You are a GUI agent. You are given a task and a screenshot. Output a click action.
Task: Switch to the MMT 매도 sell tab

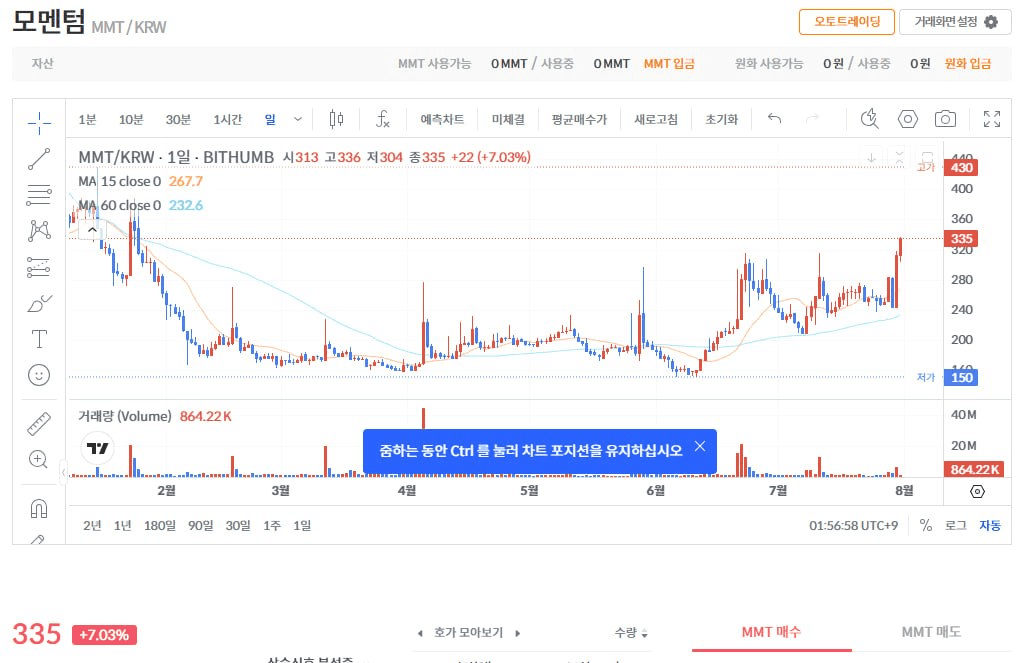(931, 632)
